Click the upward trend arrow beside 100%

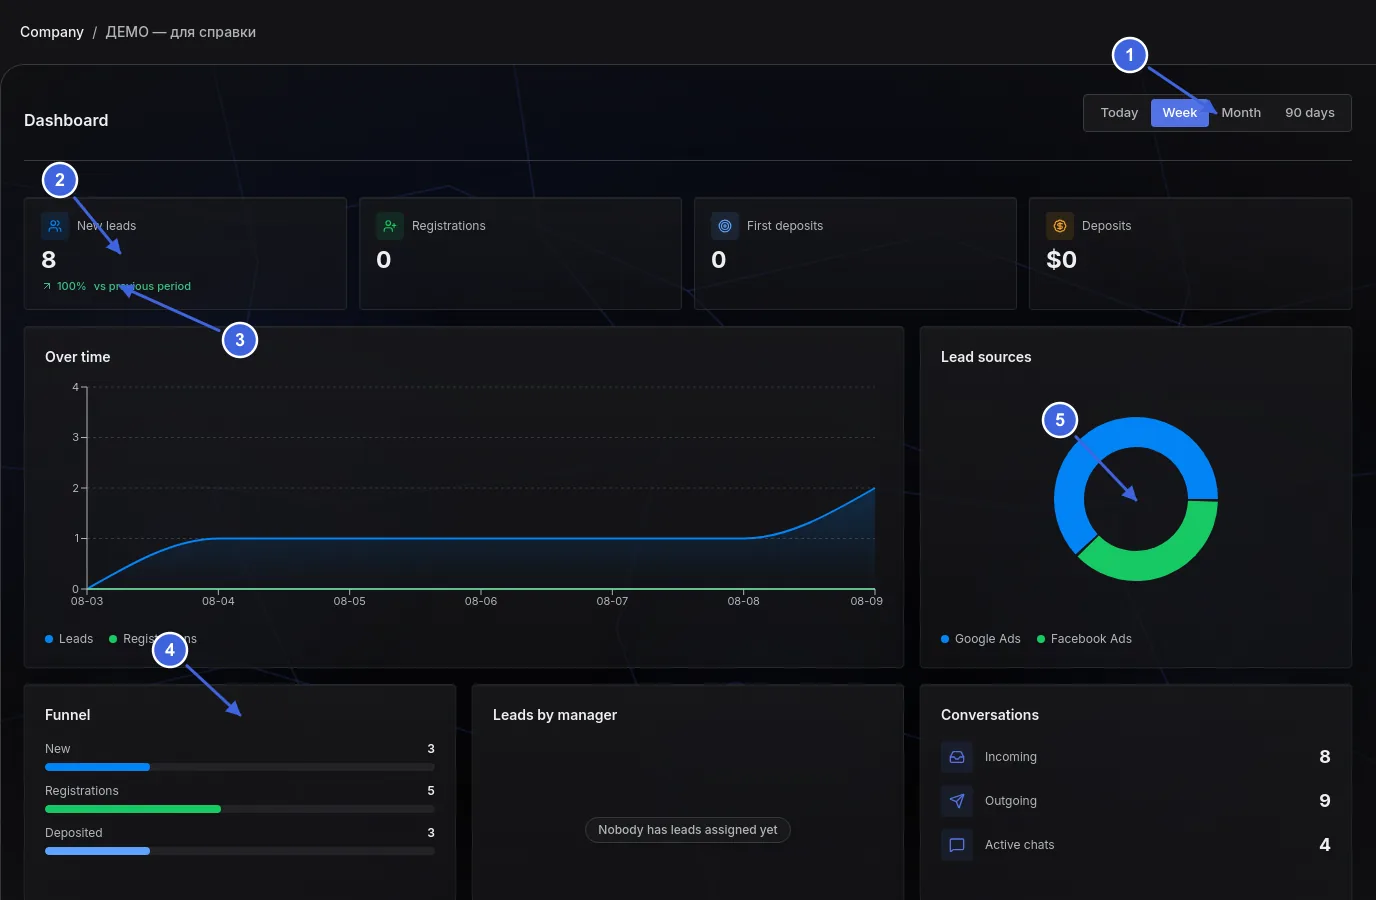click(47, 286)
